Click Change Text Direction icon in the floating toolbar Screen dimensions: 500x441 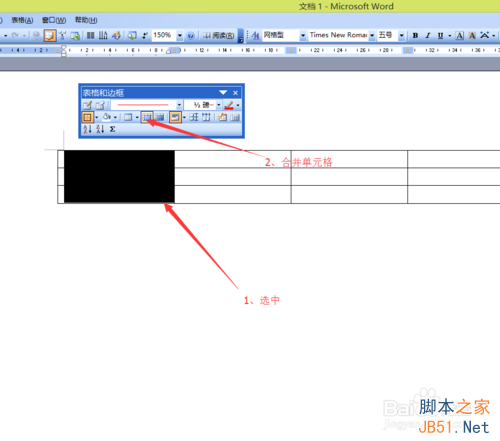[235, 117]
